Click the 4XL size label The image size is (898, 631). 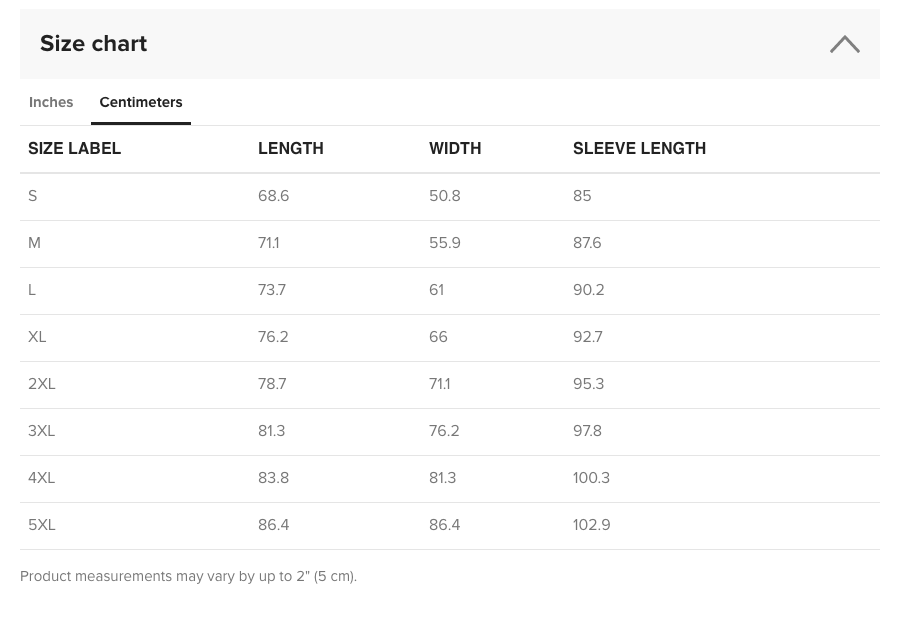coord(42,478)
